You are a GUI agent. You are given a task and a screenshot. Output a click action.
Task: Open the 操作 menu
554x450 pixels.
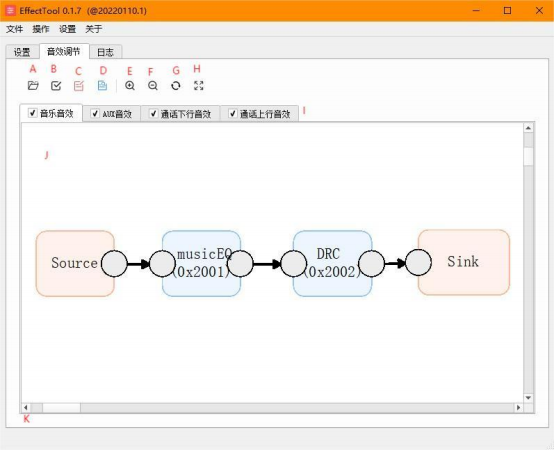(x=41, y=29)
